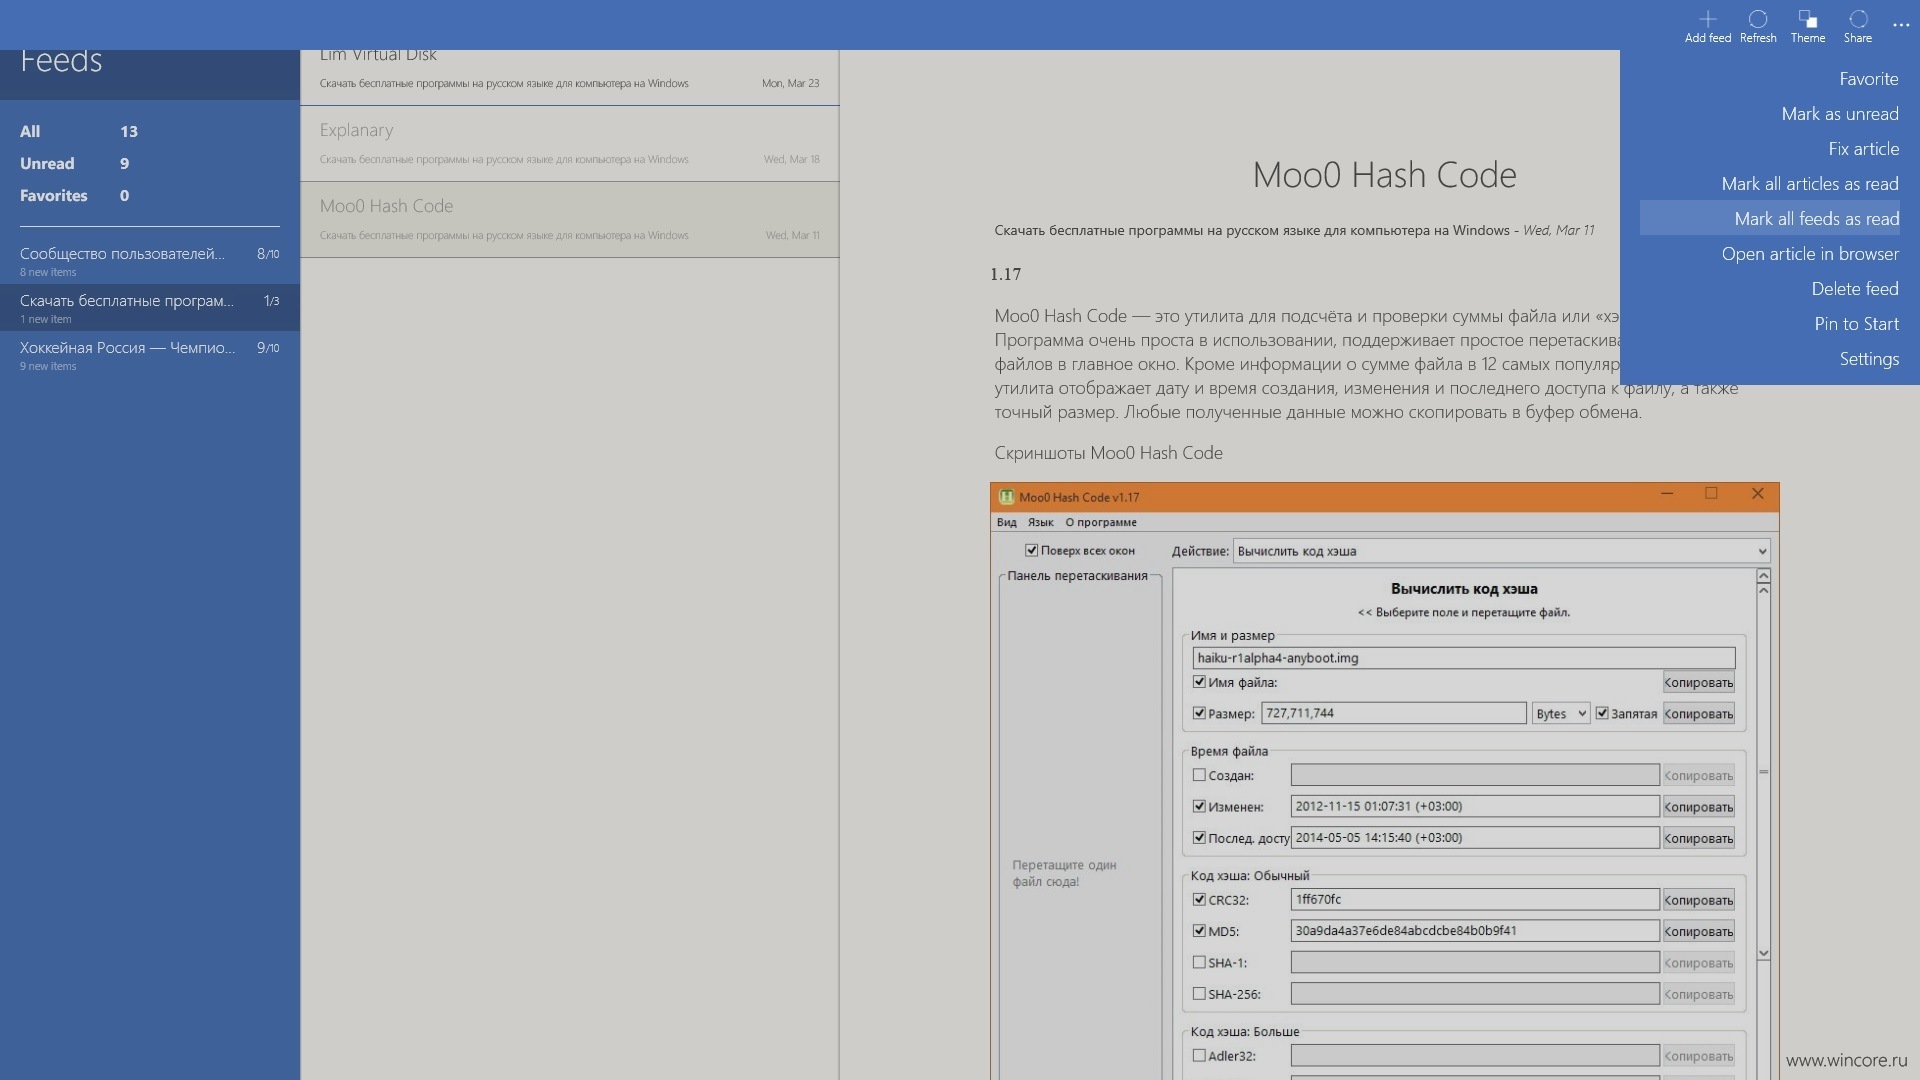Click the scrollbar down arrow in Moo0 window
1920x1080 pixels.
(1763, 954)
